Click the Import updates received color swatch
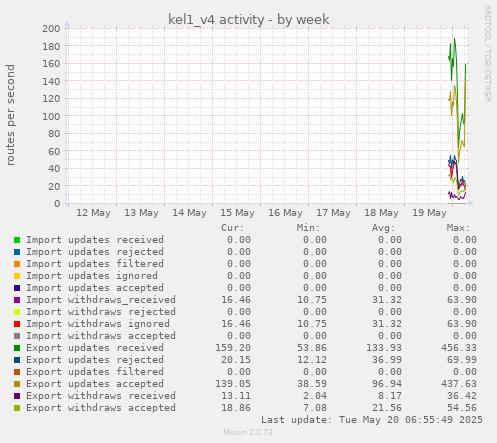 [x=17, y=240]
